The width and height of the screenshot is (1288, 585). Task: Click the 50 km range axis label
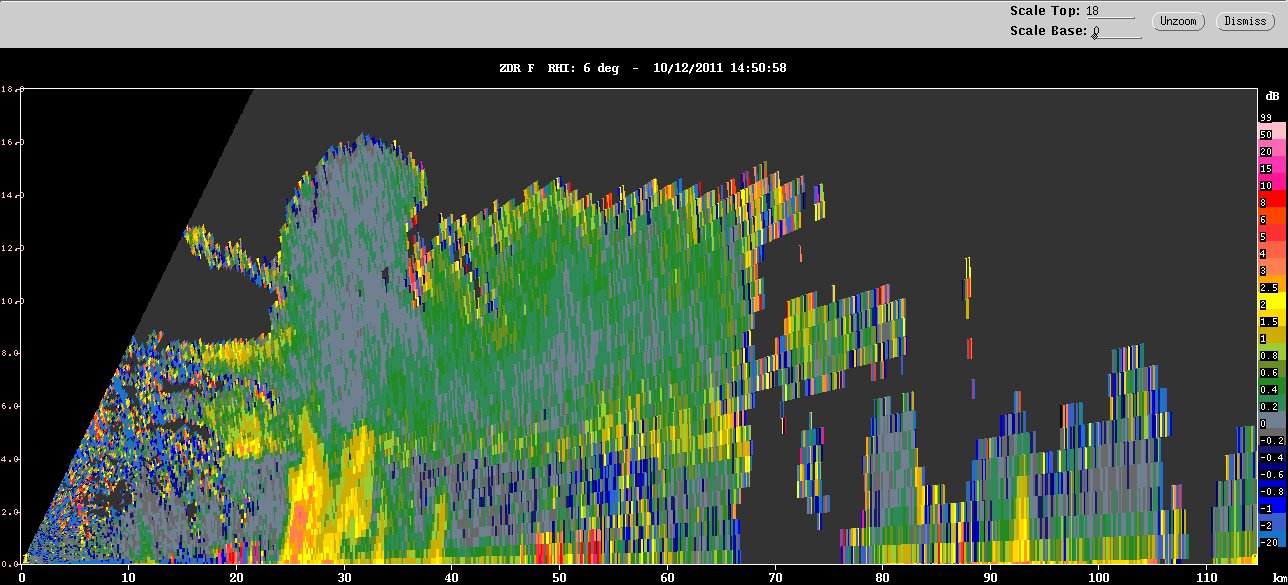coord(560,577)
